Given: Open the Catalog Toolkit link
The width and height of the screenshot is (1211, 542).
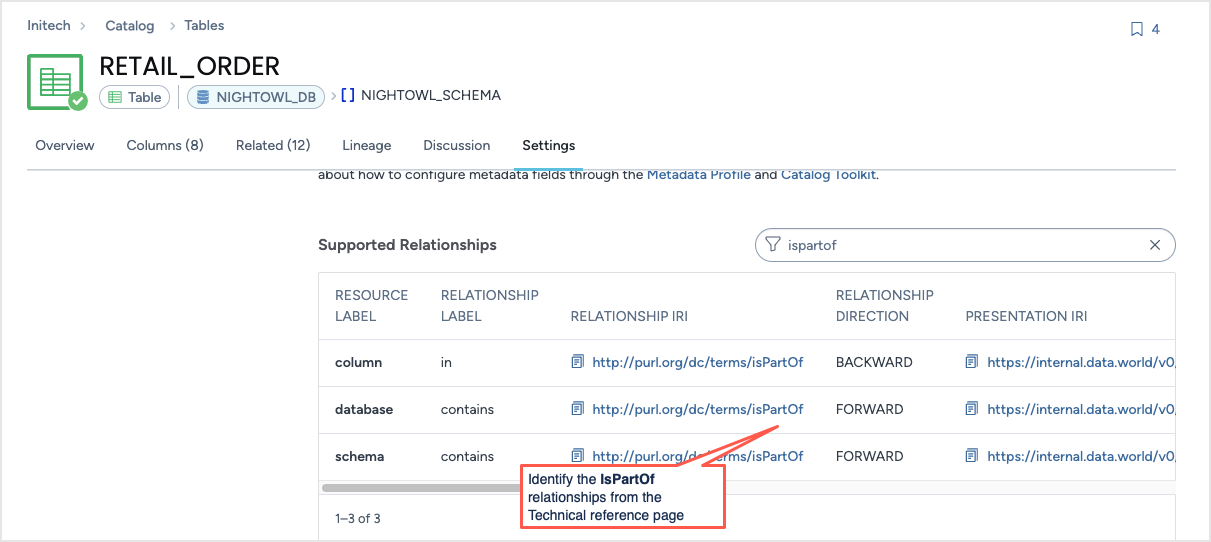Looking at the screenshot, I should tap(828, 175).
